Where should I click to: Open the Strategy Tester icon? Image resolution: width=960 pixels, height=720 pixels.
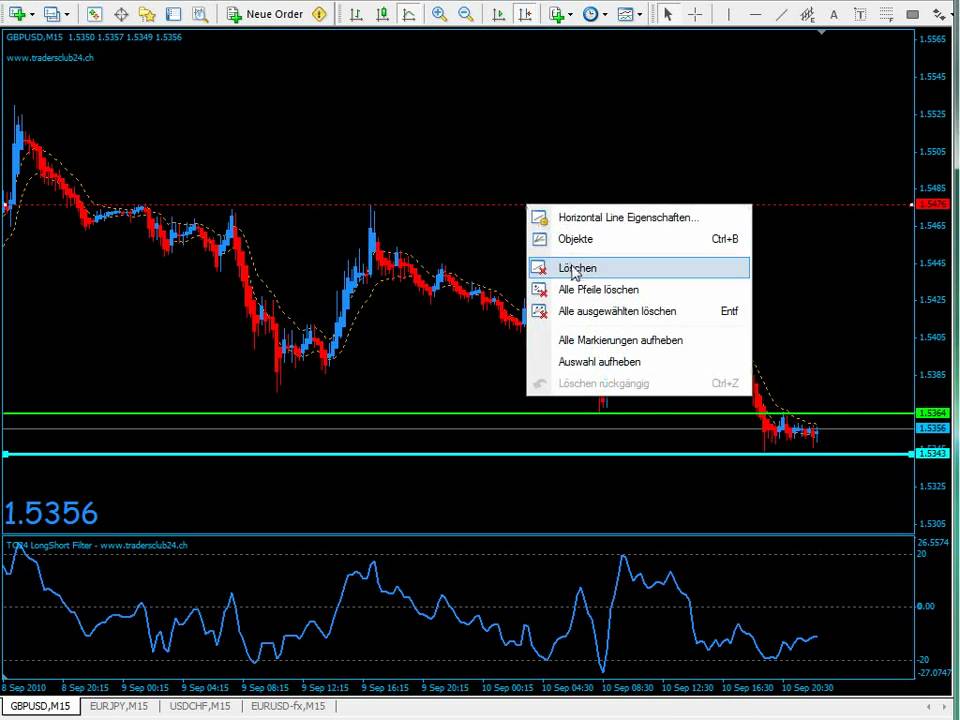coord(200,13)
